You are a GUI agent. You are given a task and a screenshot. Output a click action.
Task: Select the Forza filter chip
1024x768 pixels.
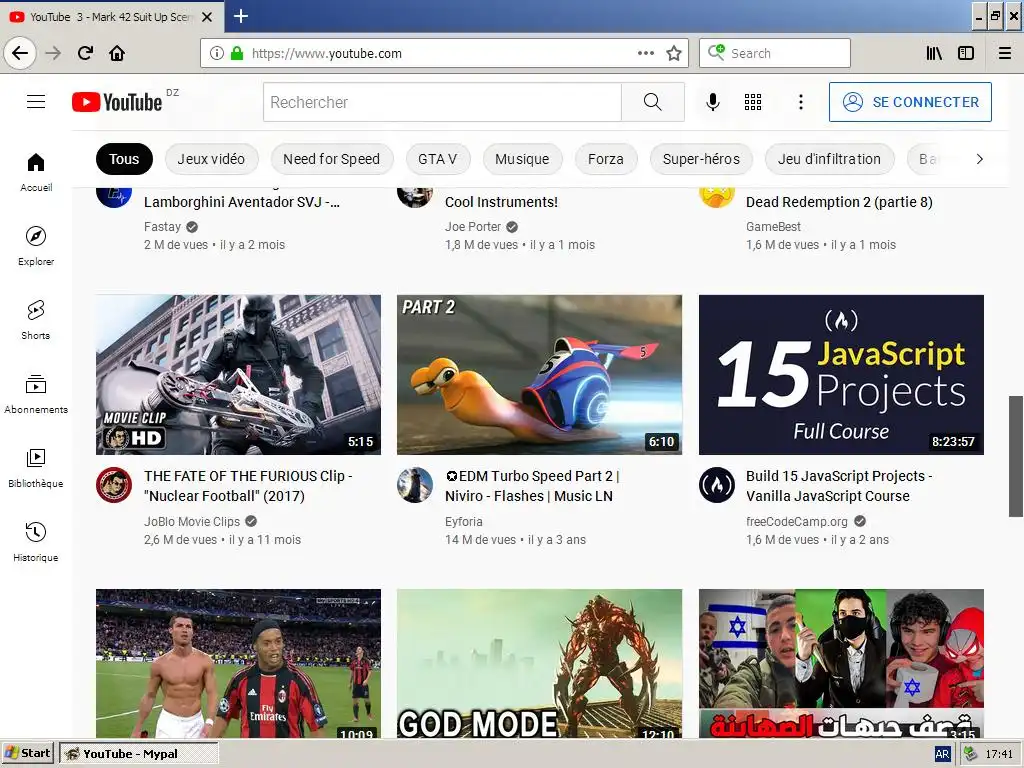click(605, 159)
